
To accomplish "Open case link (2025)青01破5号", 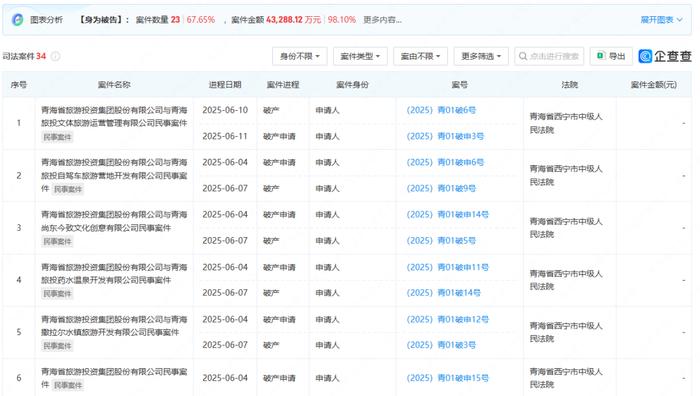I will [441, 241].
